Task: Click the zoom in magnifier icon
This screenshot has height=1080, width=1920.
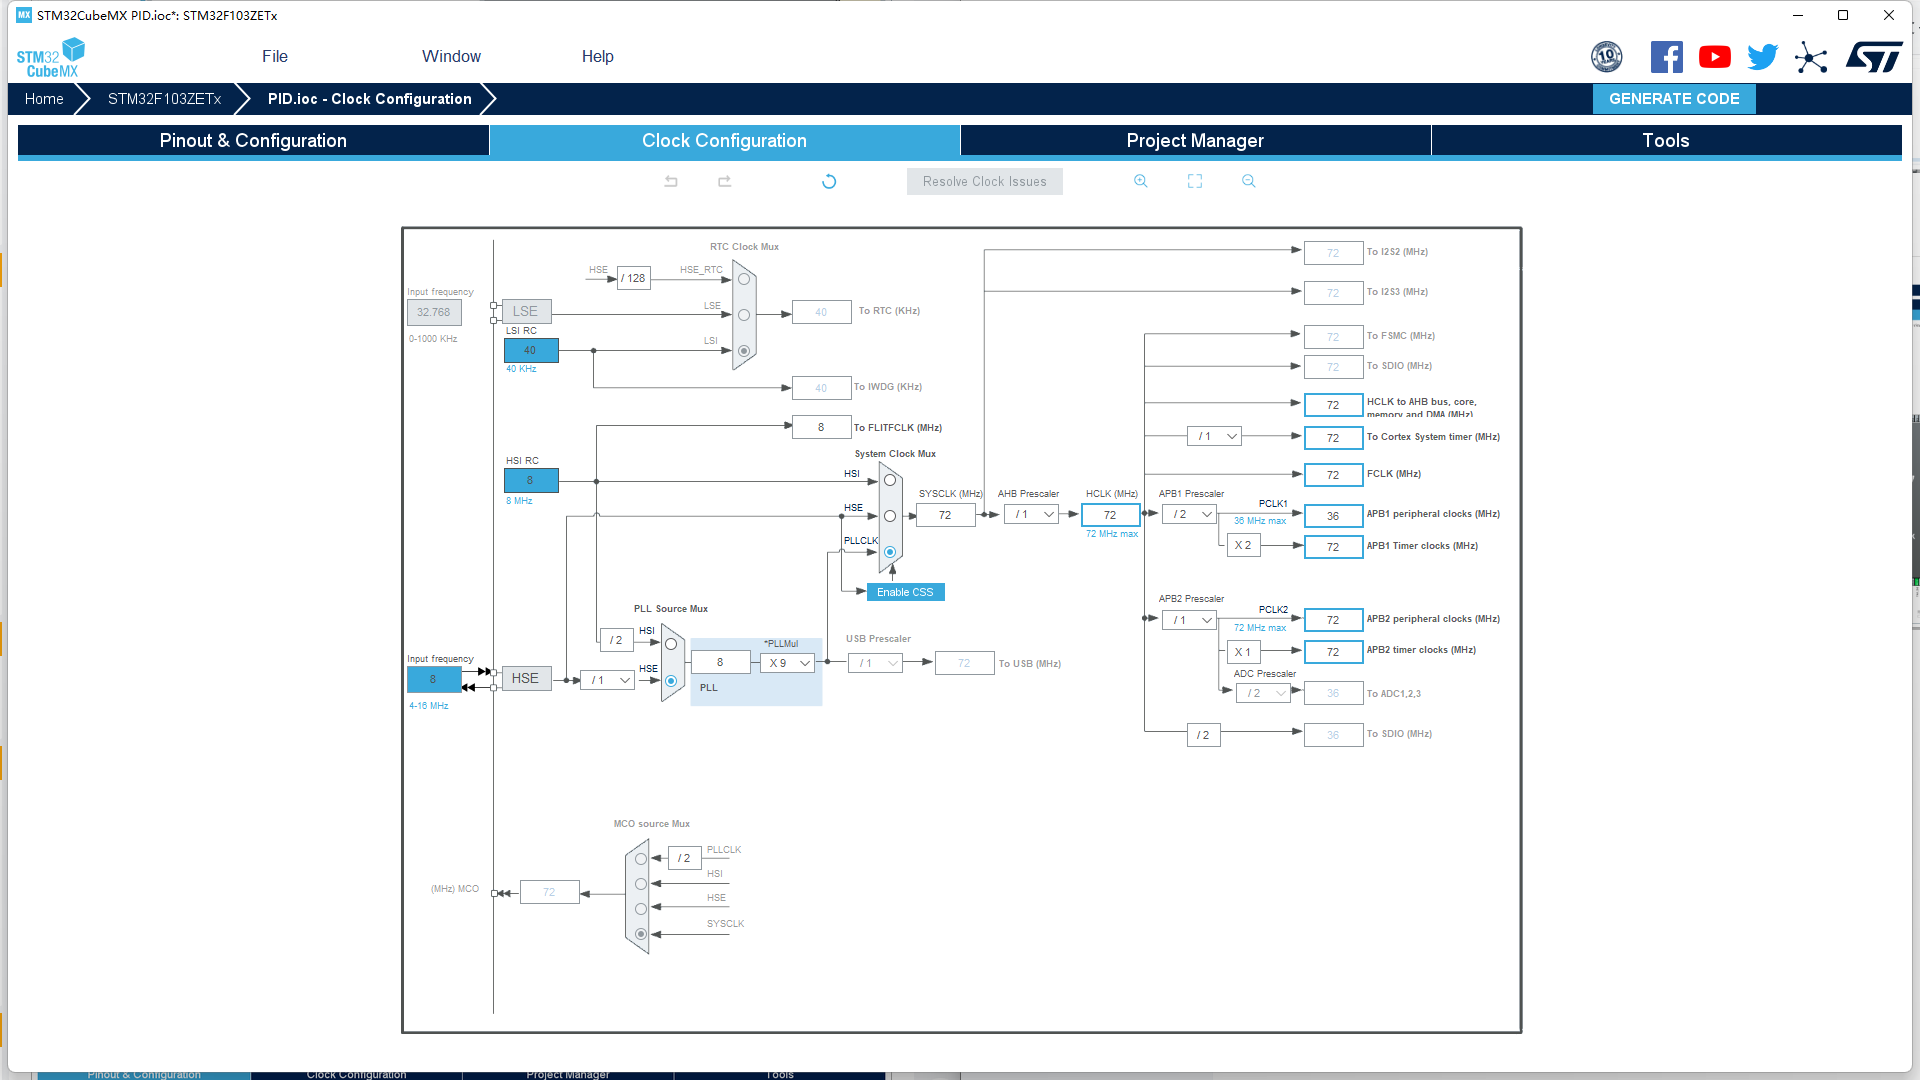Action: (1141, 182)
